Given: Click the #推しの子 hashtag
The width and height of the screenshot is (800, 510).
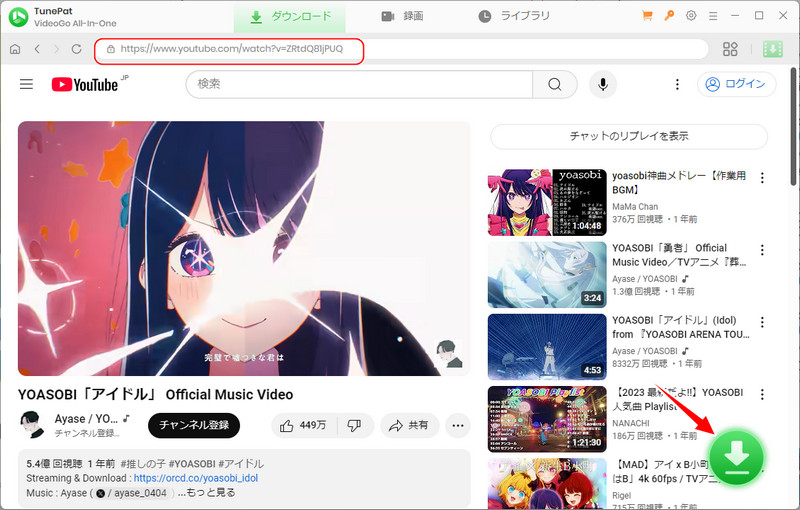Looking at the screenshot, I should pyautogui.click(x=143, y=464).
